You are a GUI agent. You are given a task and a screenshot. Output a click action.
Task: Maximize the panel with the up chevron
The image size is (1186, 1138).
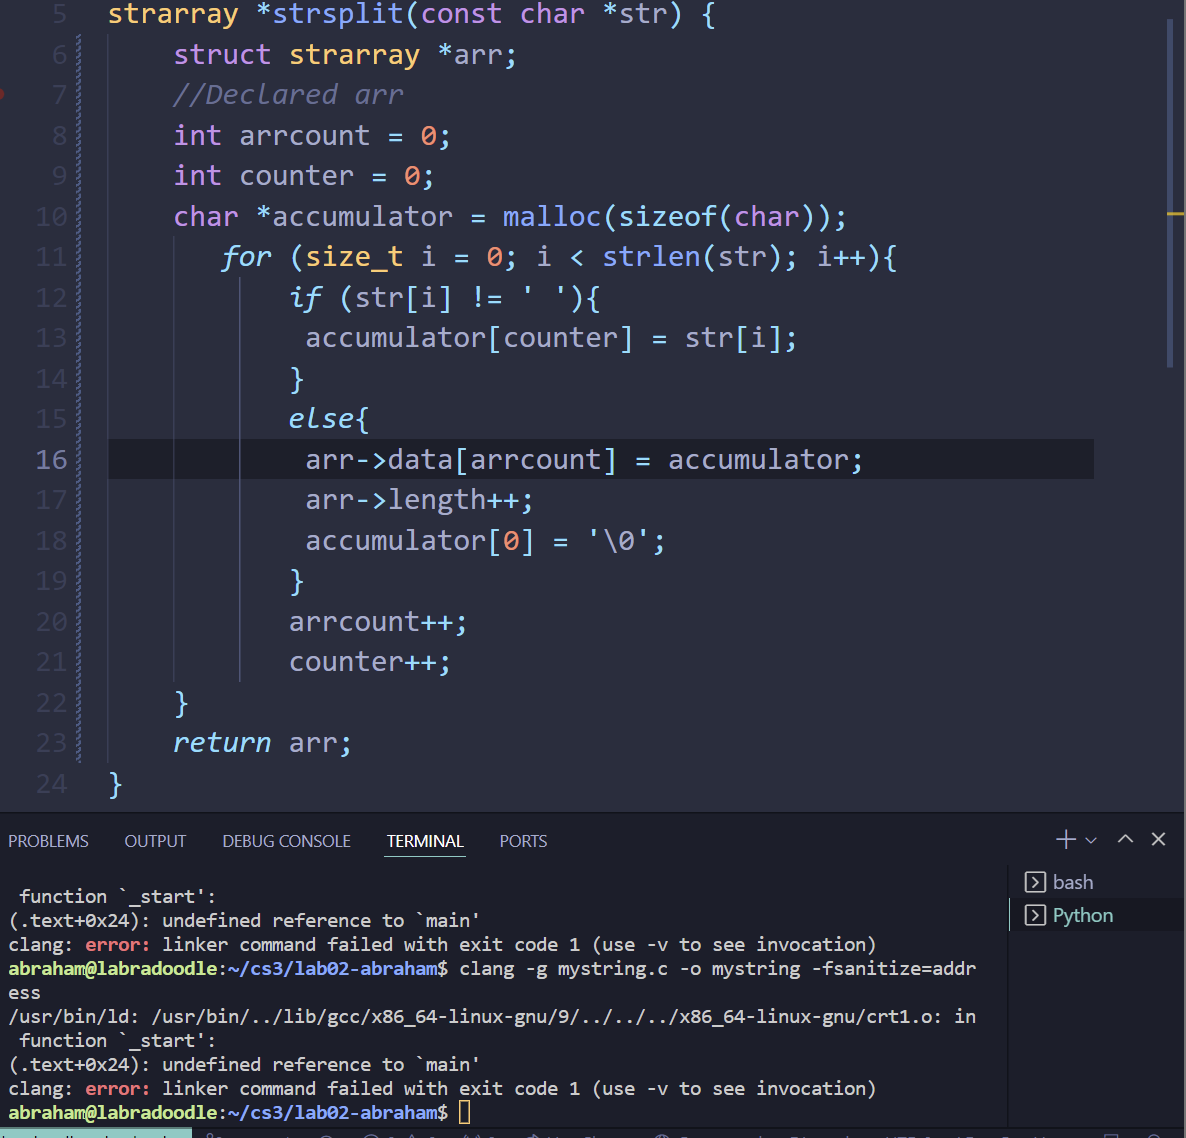pyautogui.click(x=1125, y=840)
